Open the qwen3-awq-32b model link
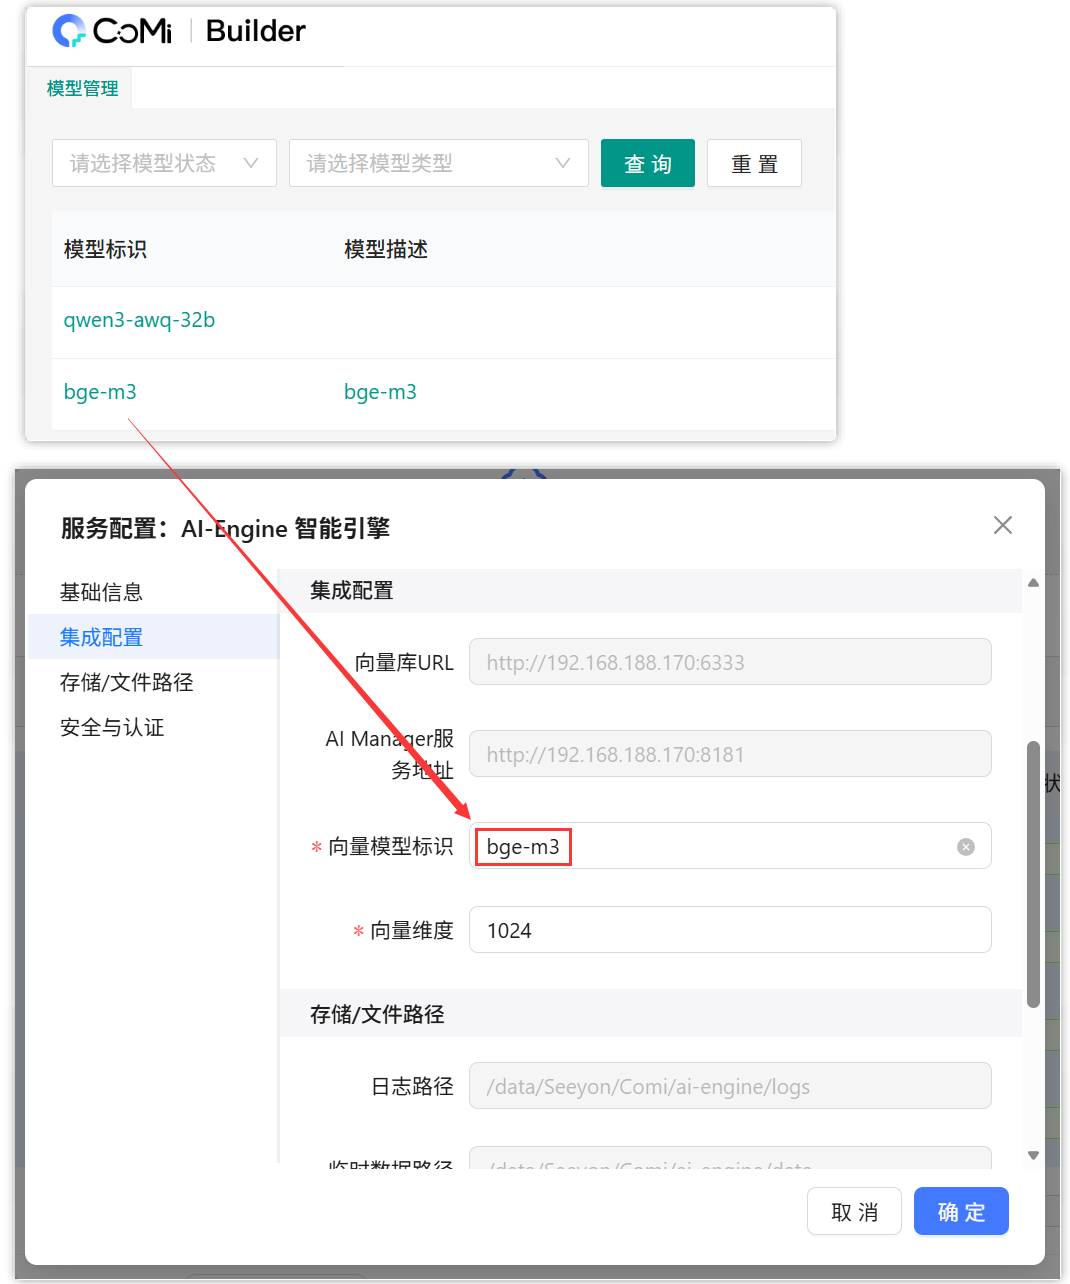 click(x=139, y=320)
